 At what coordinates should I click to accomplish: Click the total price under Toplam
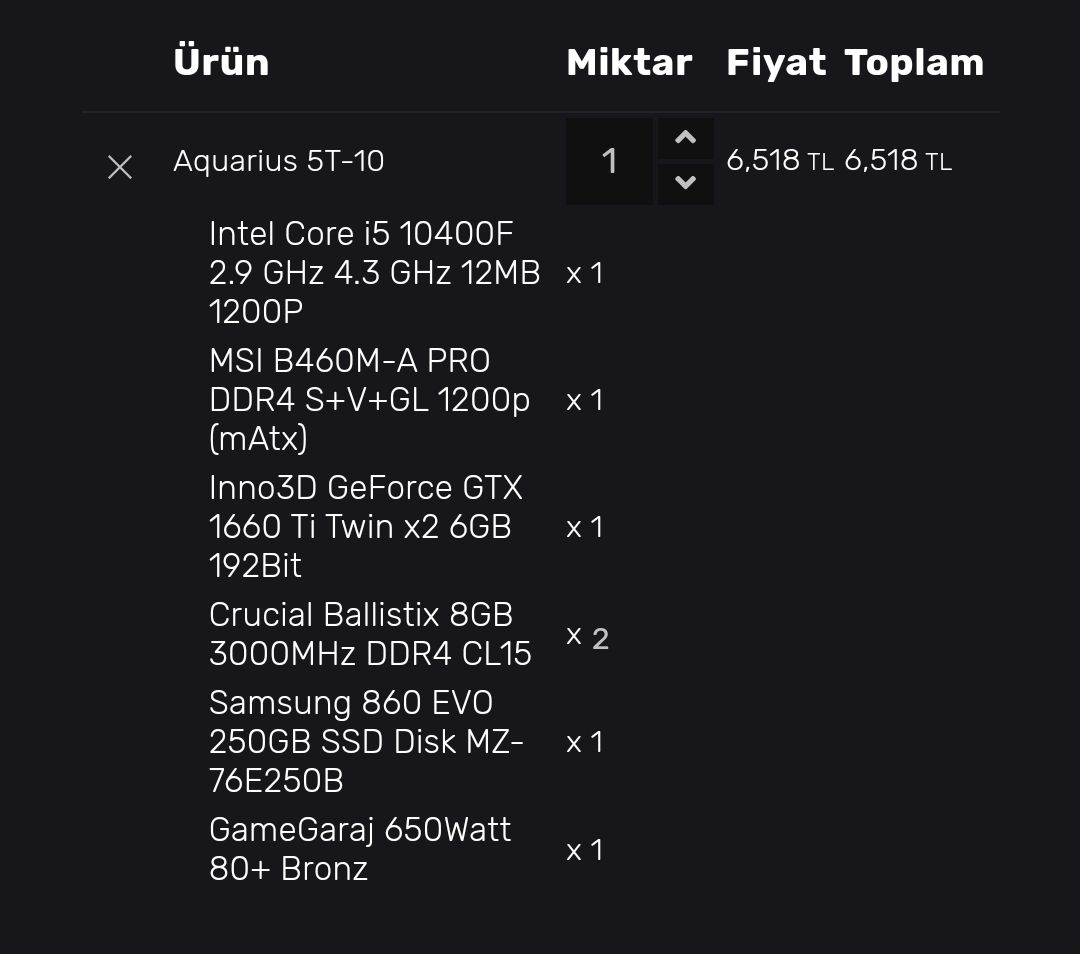[x=897, y=161]
